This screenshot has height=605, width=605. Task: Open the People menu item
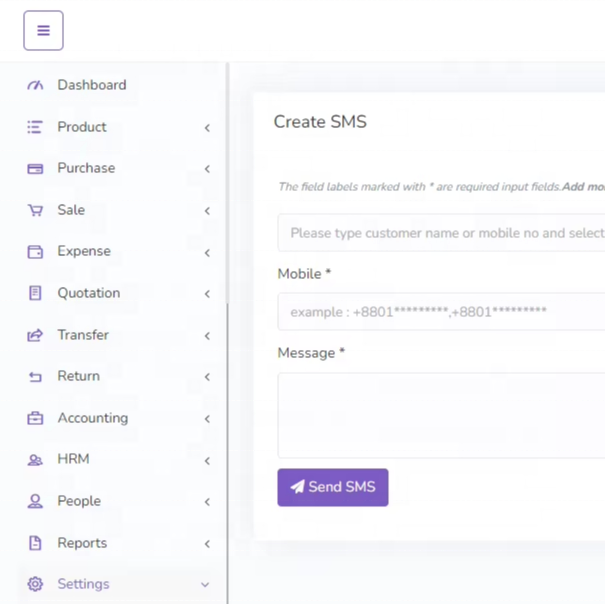(79, 501)
